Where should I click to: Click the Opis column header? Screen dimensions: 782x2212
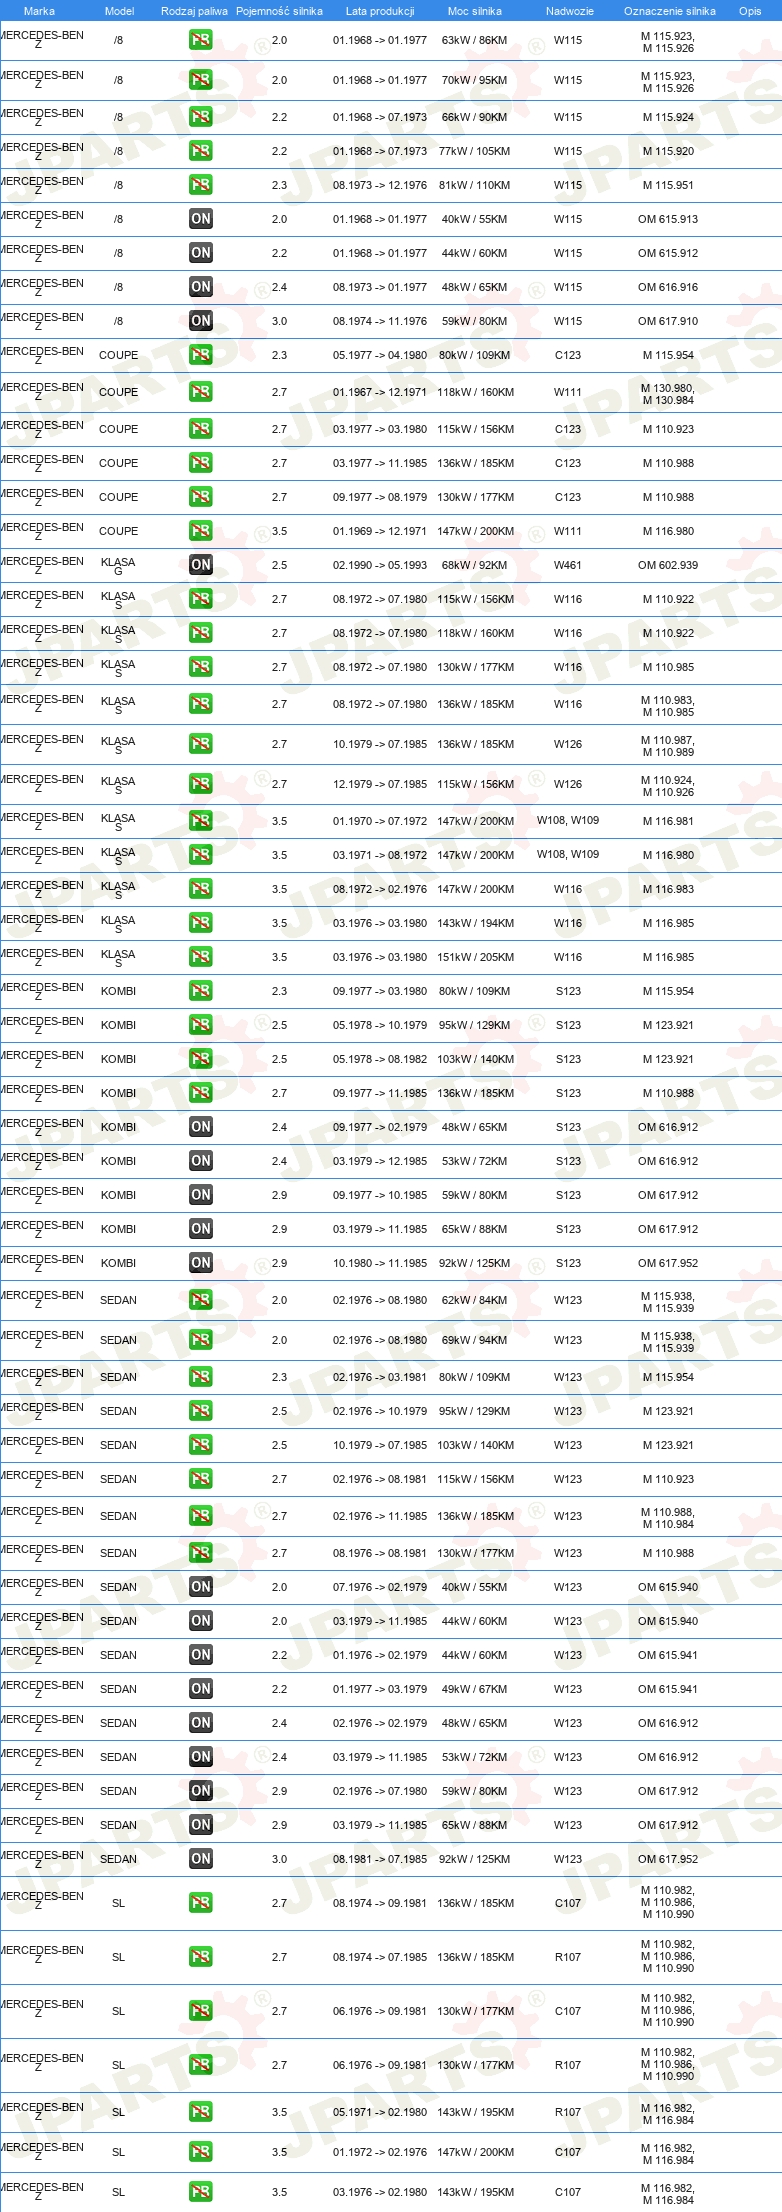(750, 11)
